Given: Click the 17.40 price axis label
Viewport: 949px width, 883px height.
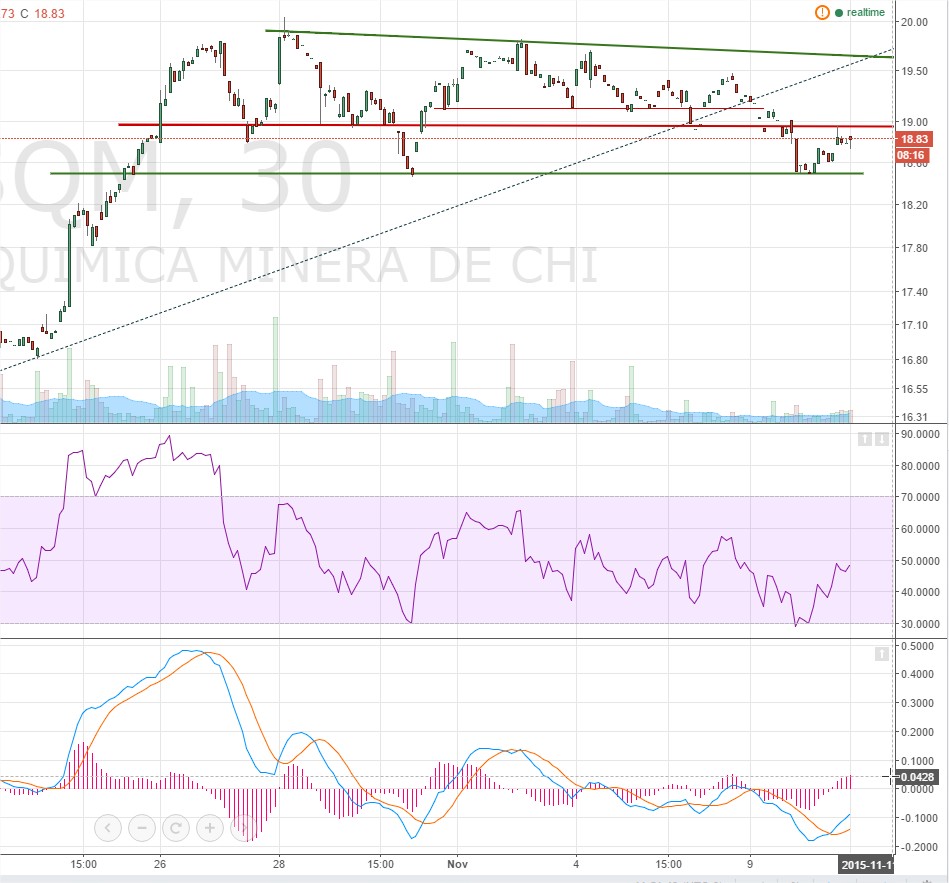Looking at the screenshot, I should point(914,292).
